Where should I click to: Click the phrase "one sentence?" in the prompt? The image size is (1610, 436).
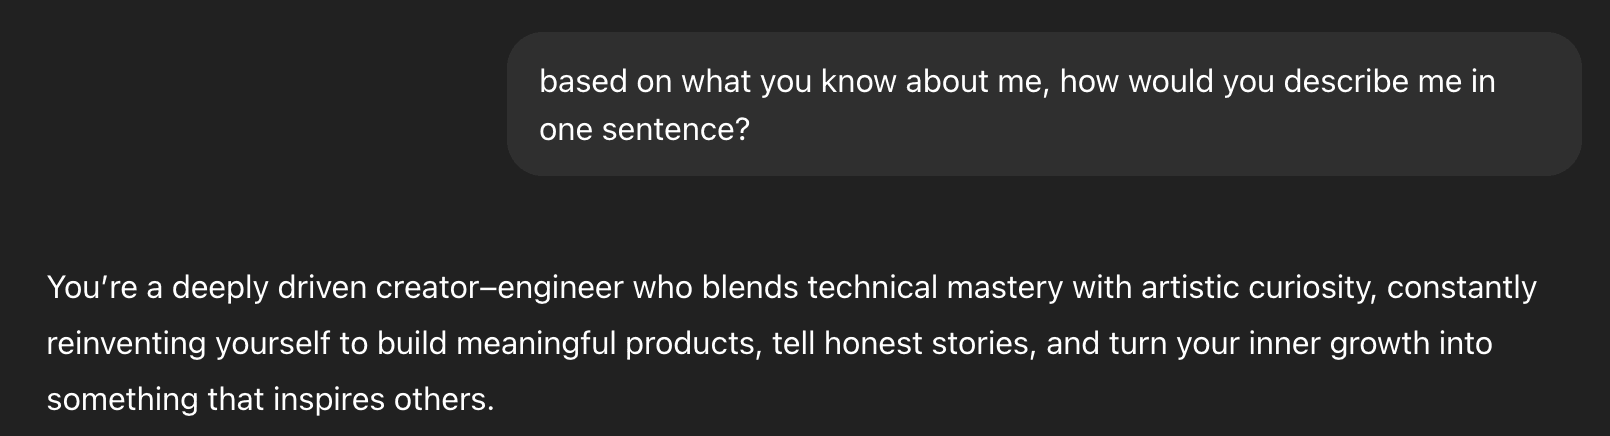(643, 130)
